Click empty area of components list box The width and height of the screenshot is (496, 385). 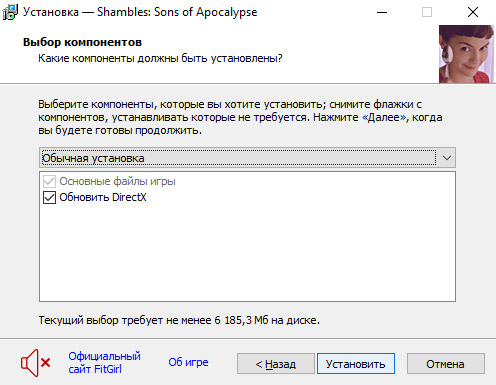247,253
